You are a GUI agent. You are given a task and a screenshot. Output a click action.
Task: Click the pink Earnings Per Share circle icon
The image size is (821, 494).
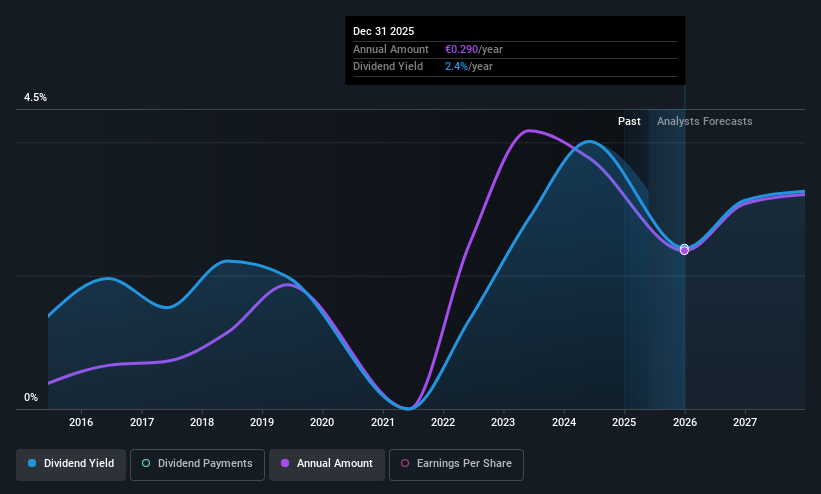pos(405,463)
